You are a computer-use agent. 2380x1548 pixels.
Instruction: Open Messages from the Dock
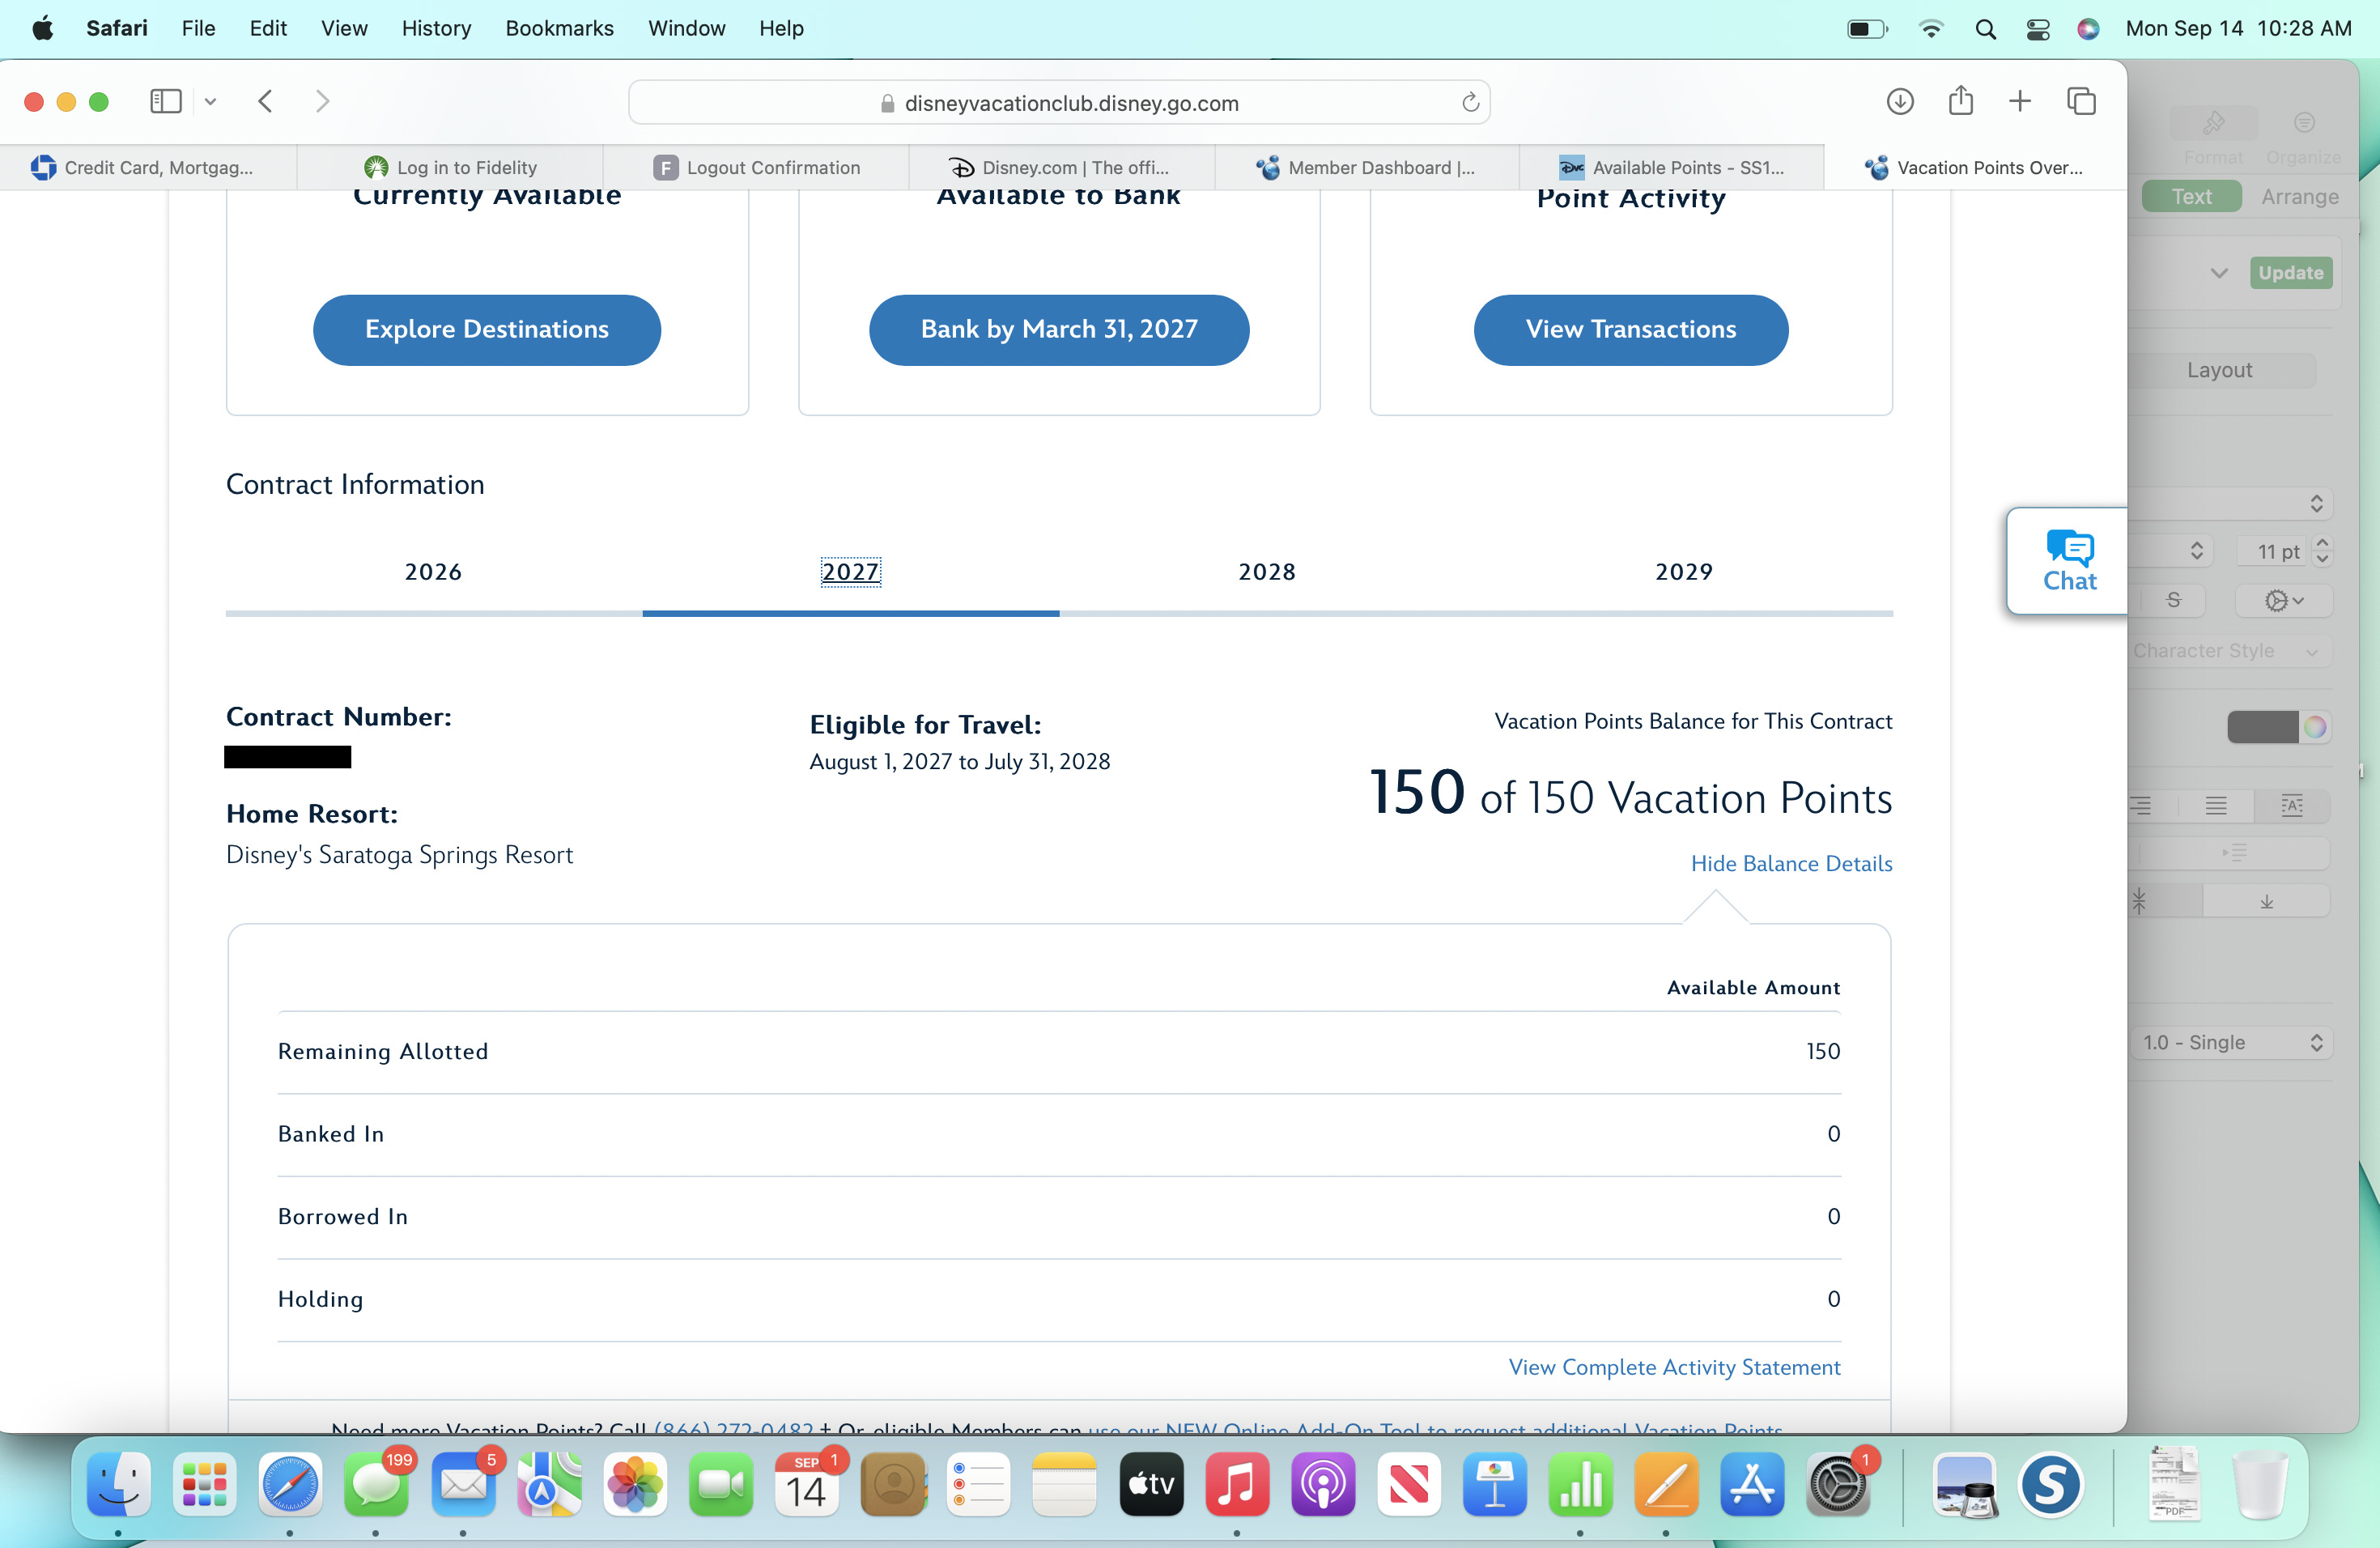pos(376,1484)
